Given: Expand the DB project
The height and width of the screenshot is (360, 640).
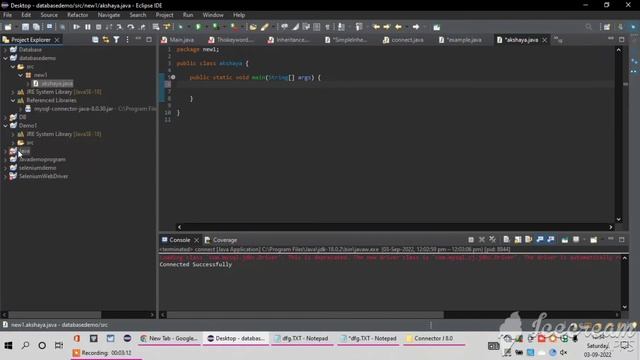Looking at the screenshot, I should click(x=5, y=117).
